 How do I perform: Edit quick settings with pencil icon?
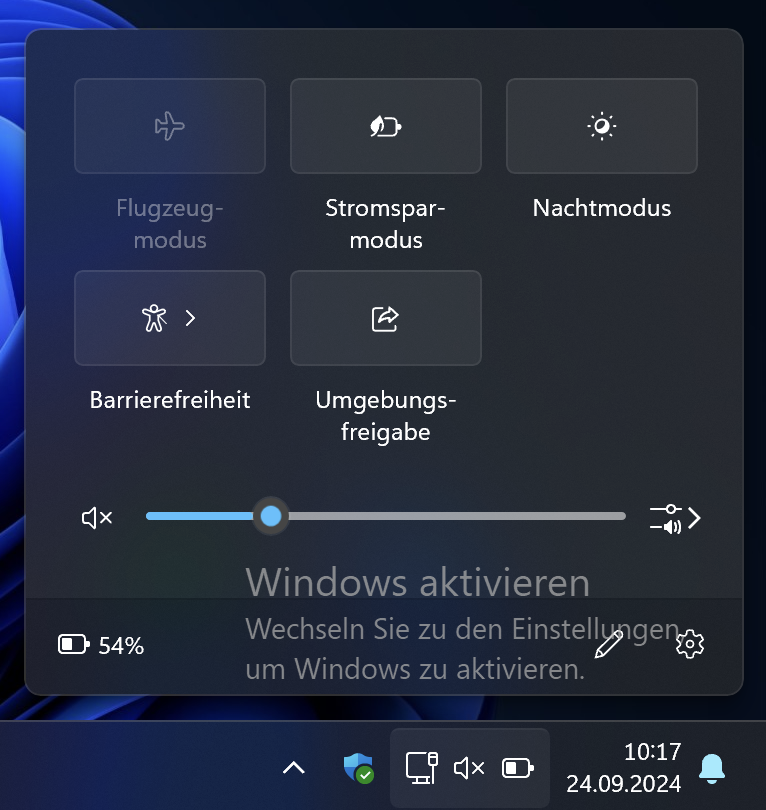point(608,644)
